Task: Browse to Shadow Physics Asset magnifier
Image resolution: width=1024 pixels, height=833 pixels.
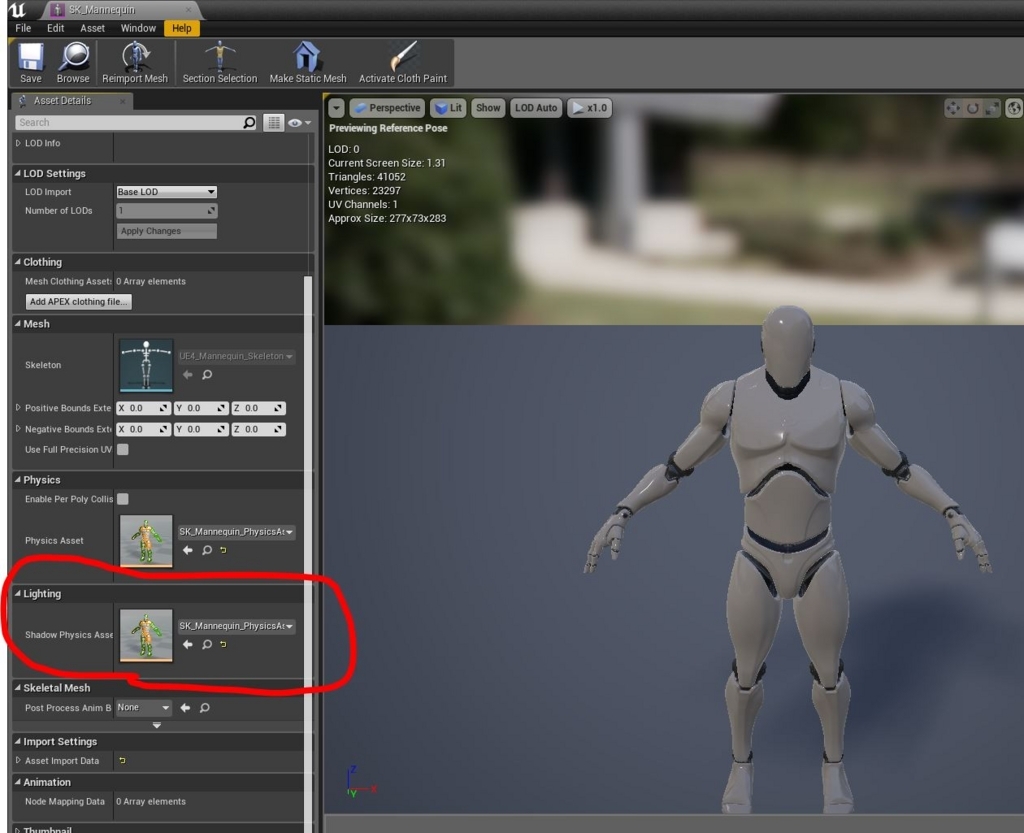Action: click(x=207, y=644)
